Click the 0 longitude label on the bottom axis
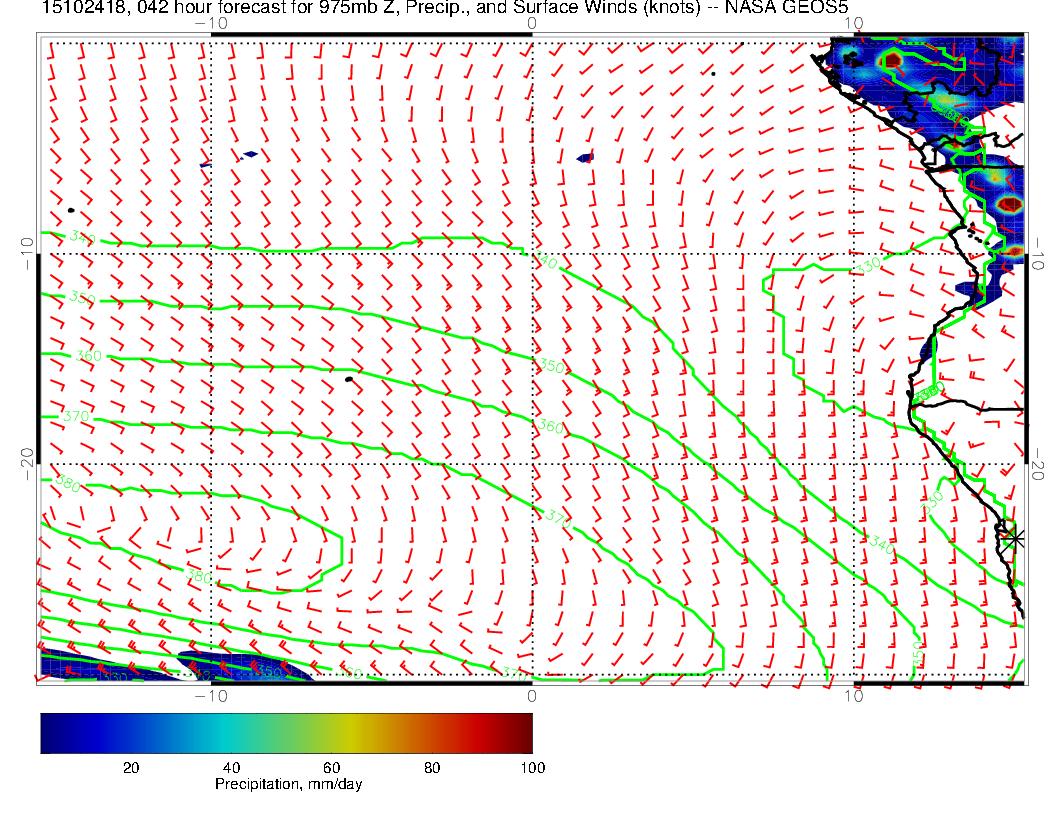 532,694
